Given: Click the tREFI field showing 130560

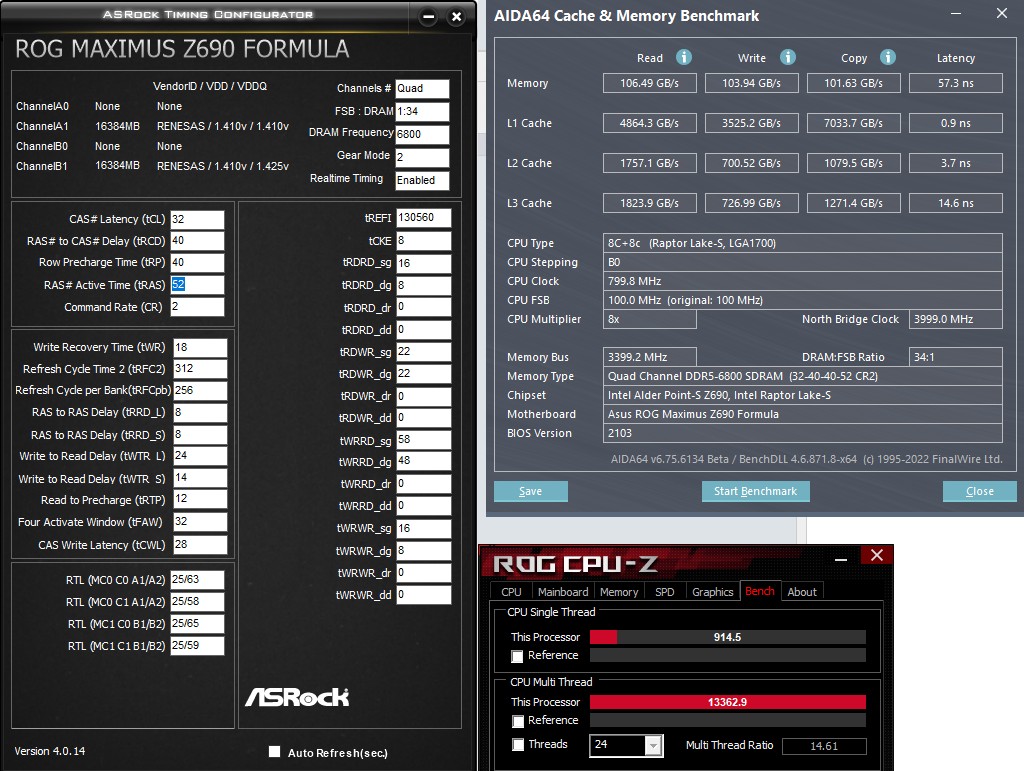Looking at the screenshot, I should coord(423,218).
